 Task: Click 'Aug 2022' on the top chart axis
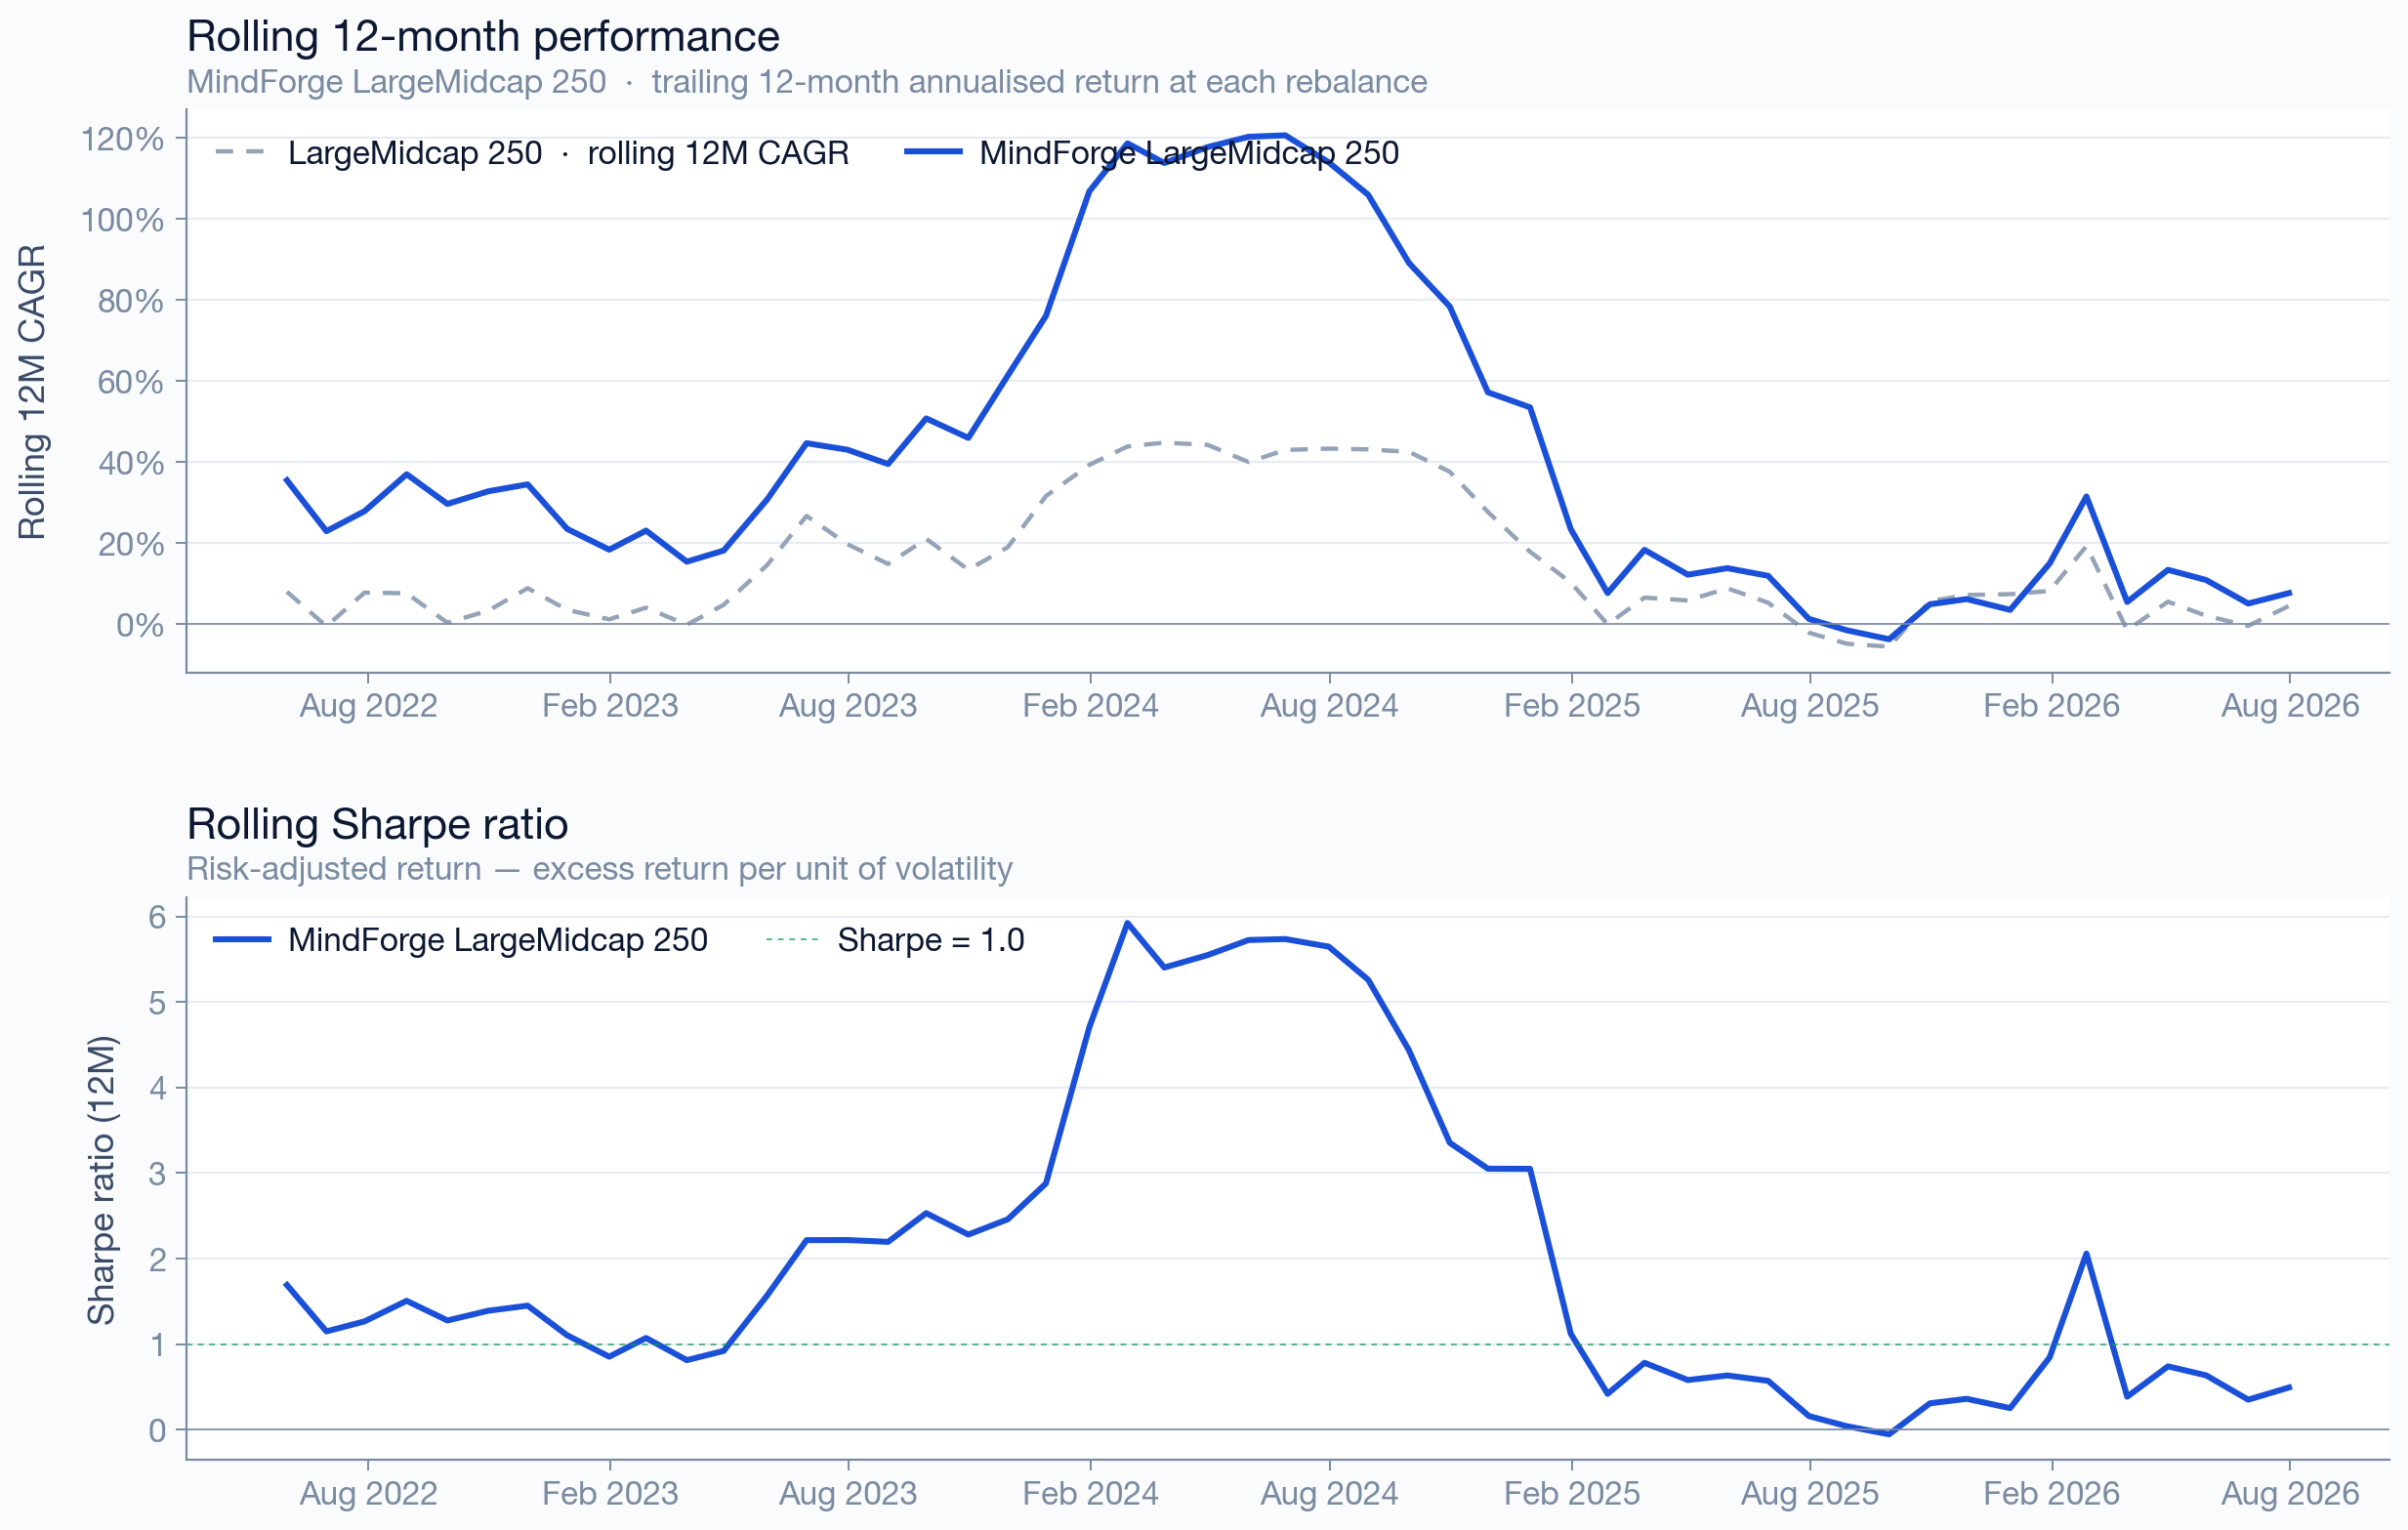tap(368, 706)
